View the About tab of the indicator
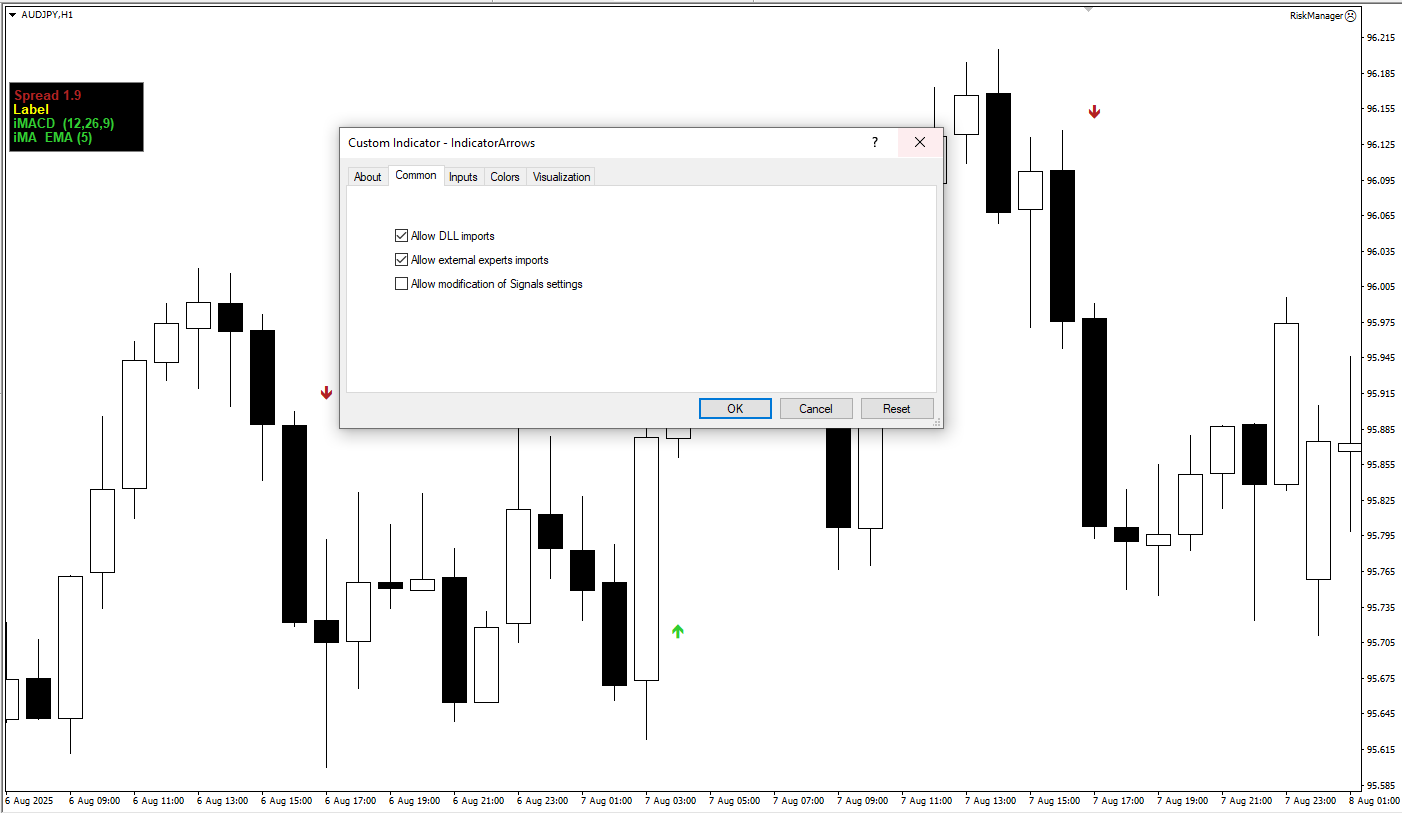 click(x=367, y=176)
